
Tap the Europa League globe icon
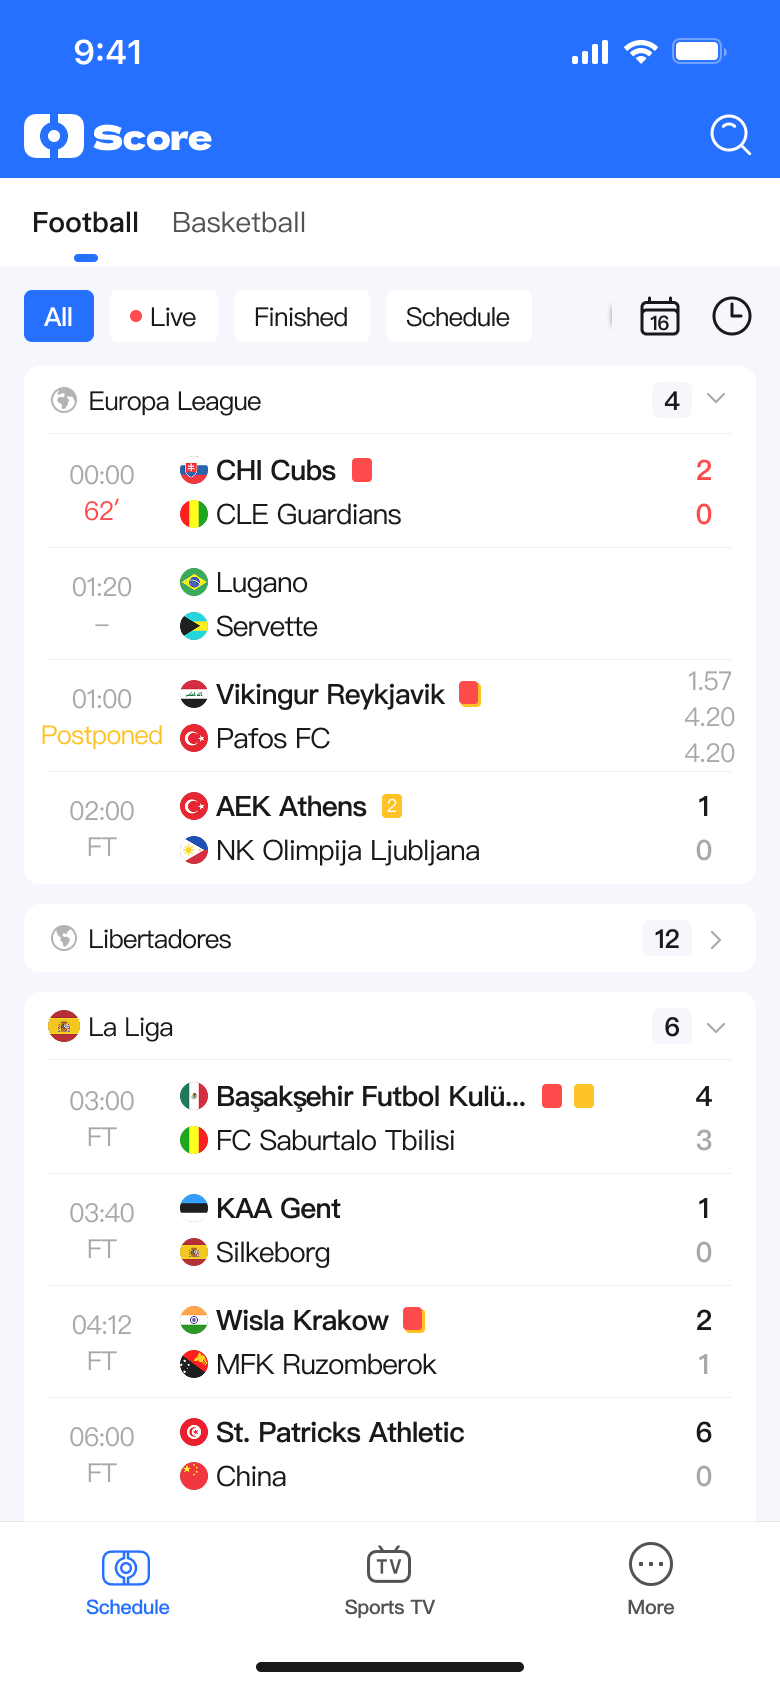64,401
